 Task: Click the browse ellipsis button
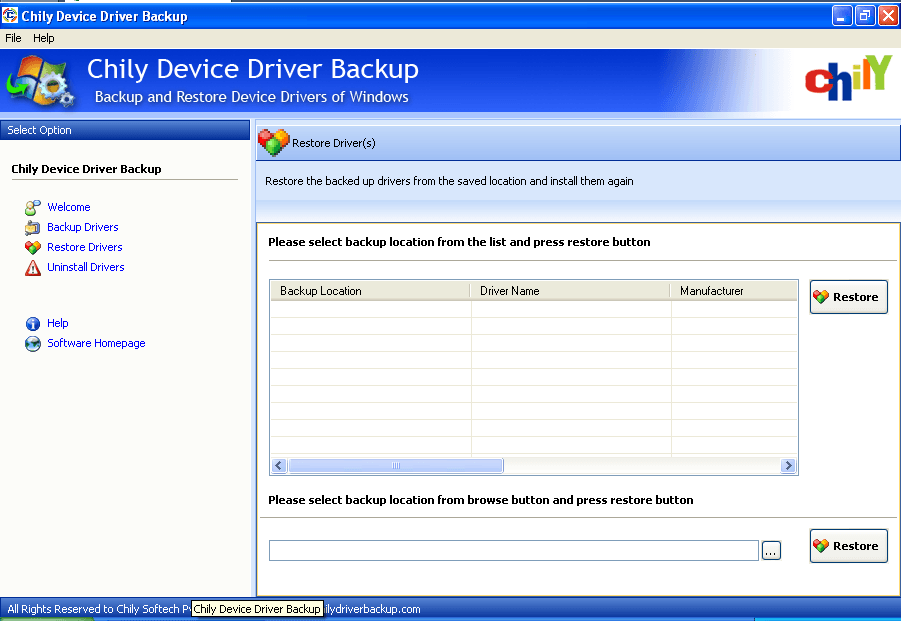[x=771, y=551]
